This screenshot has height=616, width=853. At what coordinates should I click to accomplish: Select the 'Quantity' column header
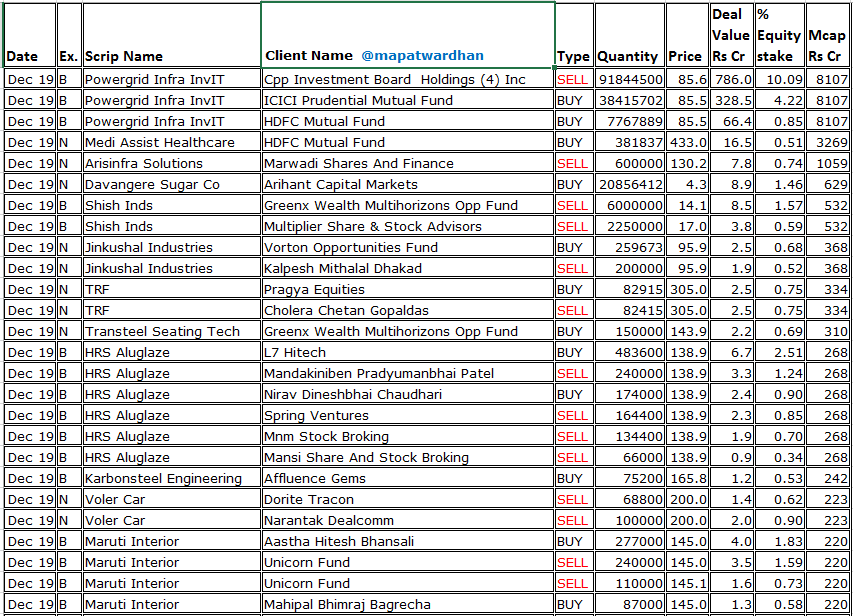(x=629, y=35)
